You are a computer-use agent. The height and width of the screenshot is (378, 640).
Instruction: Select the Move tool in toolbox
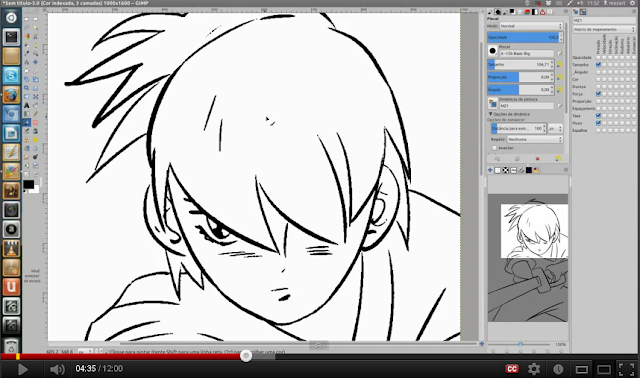[36, 62]
